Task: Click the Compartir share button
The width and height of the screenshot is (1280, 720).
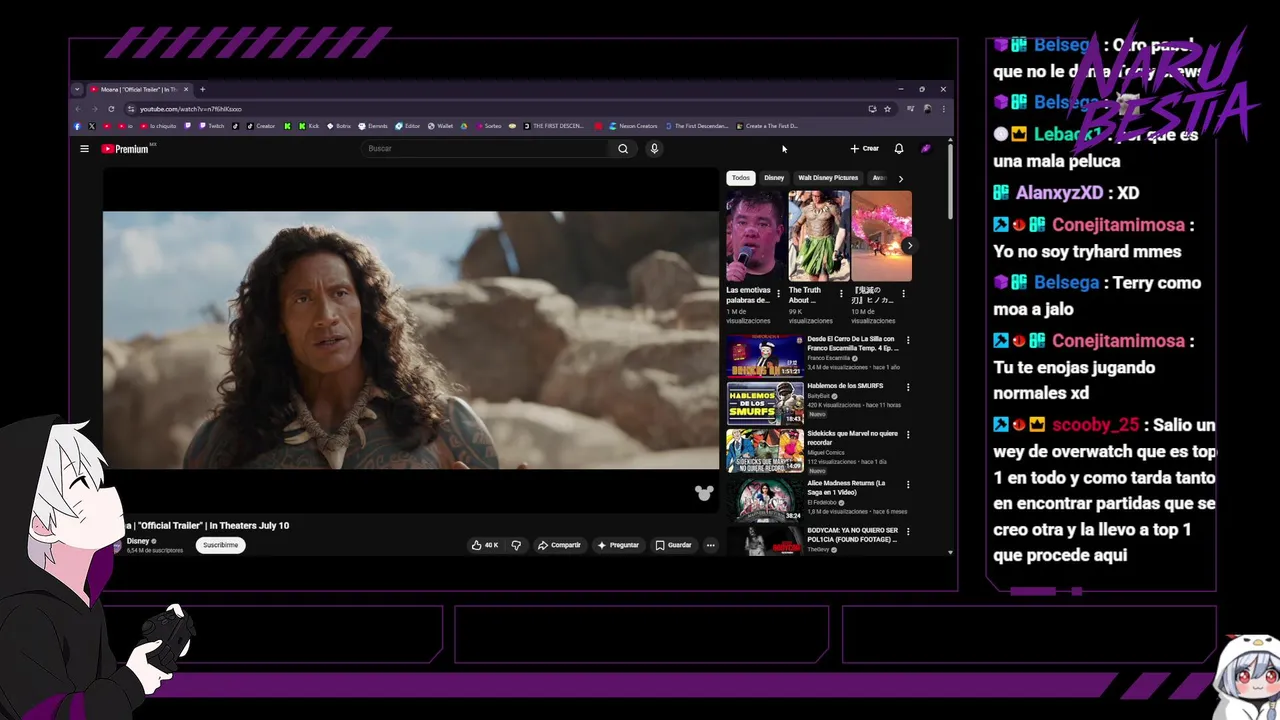Action: (559, 545)
